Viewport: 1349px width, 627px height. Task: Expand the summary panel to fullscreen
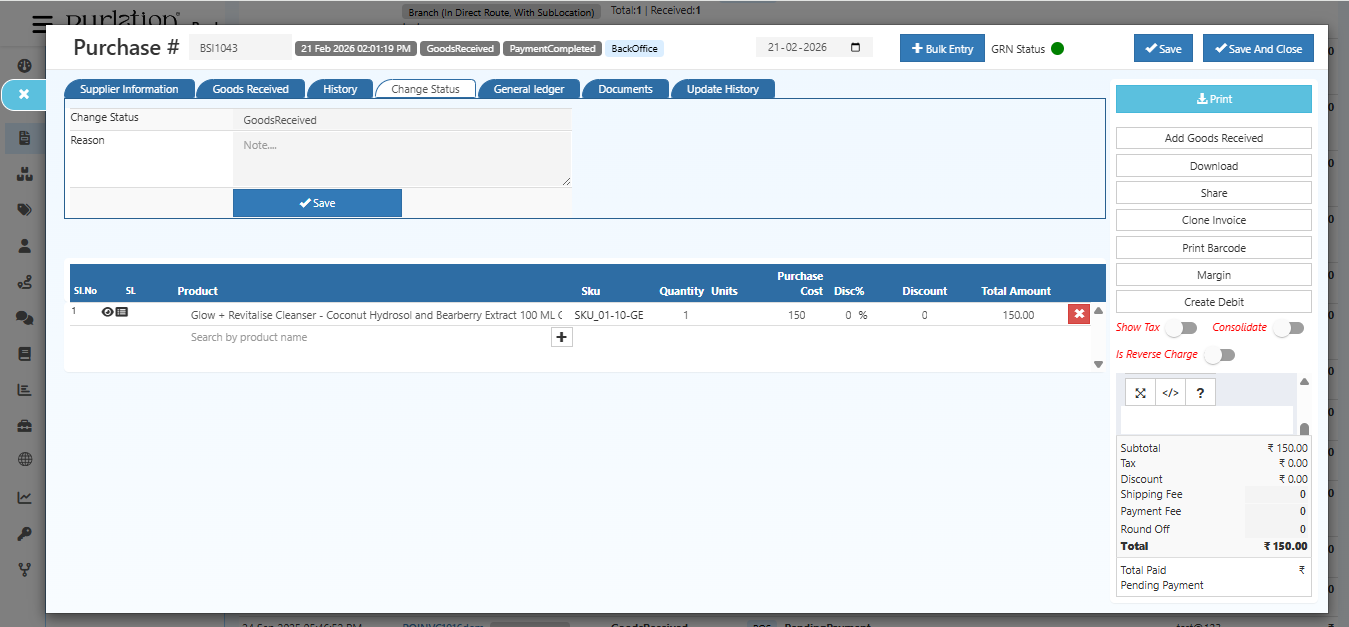tap(1139, 392)
